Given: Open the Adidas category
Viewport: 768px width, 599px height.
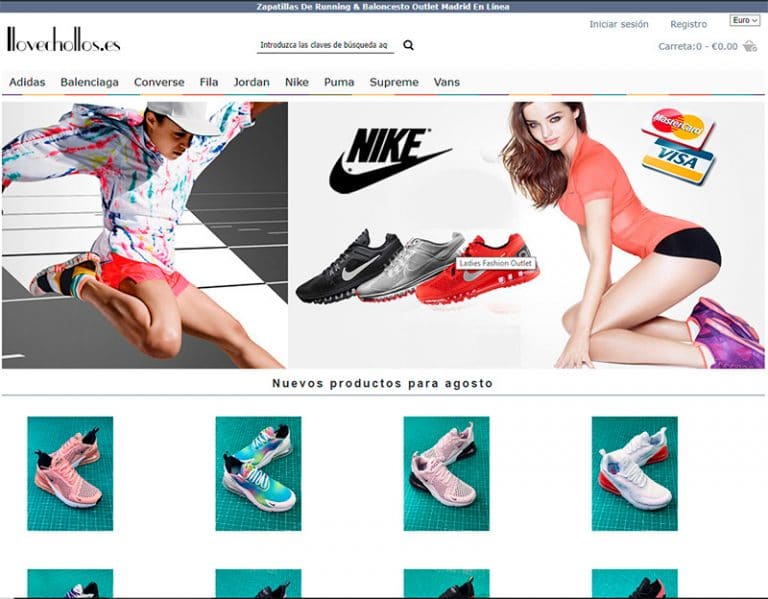Looking at the screenshot, I should [x=27, y=82].
